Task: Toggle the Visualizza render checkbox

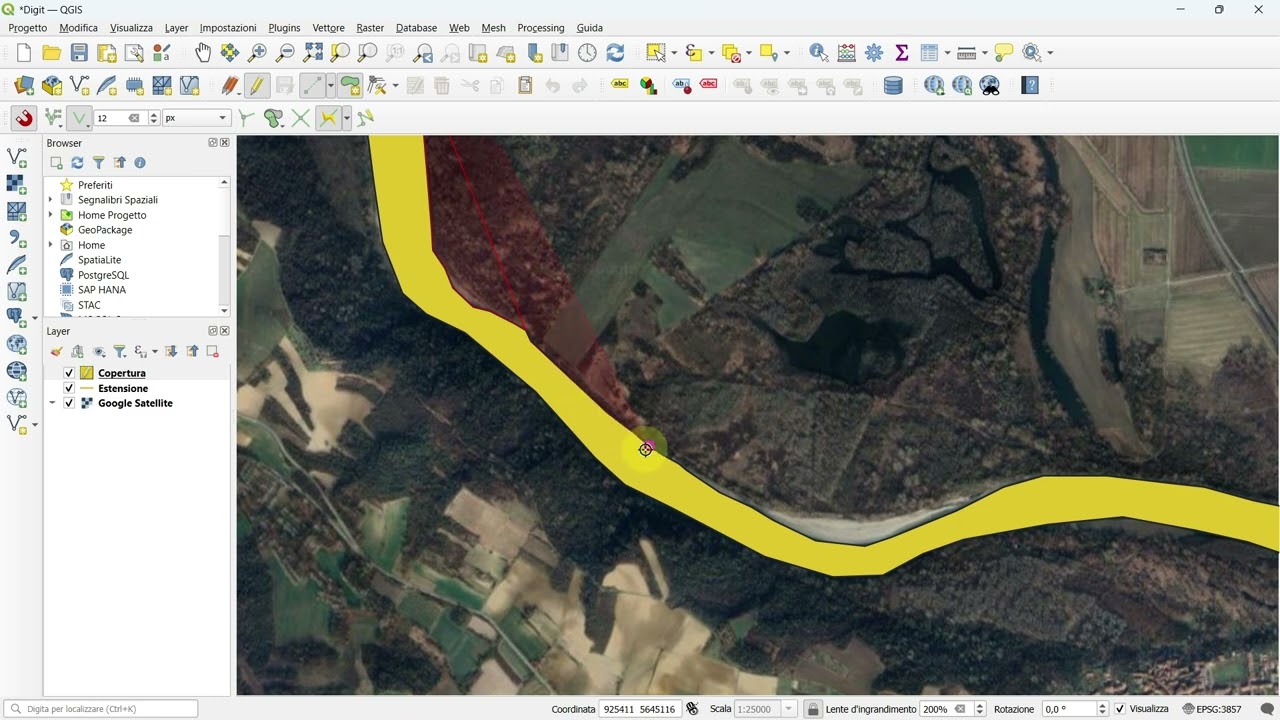Action: point(1120,709)
